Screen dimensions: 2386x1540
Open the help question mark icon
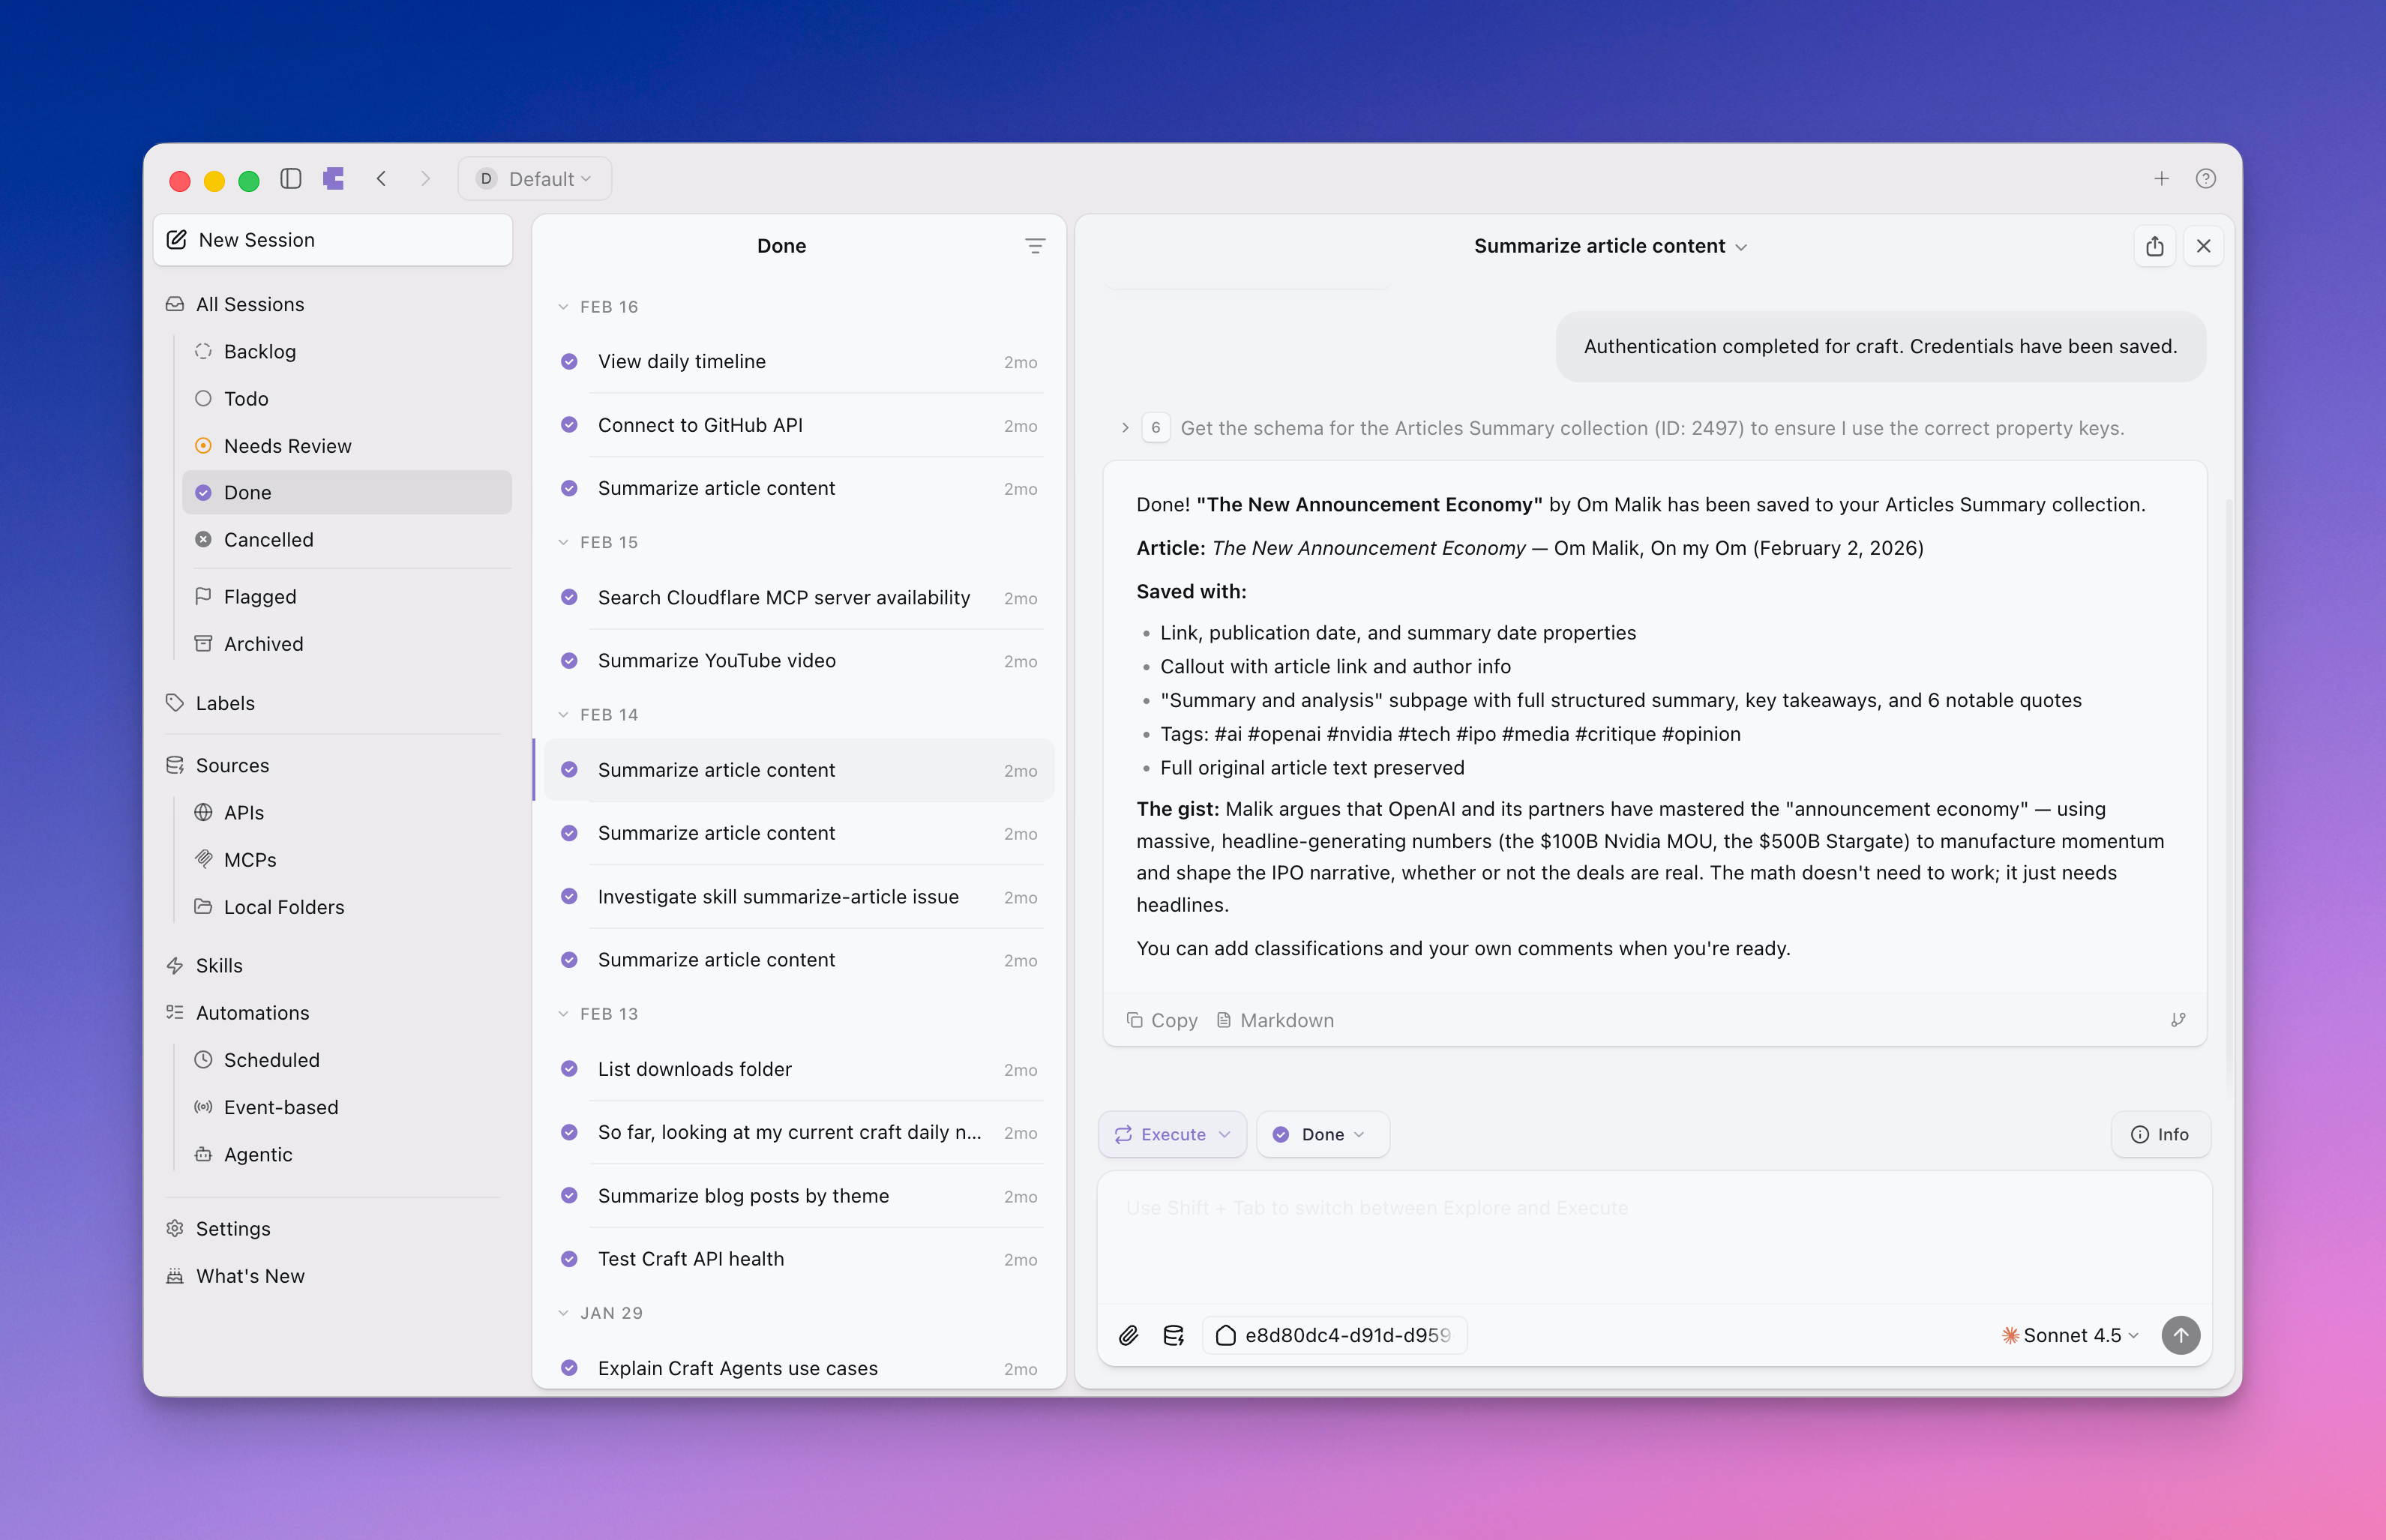(2205, 179)
